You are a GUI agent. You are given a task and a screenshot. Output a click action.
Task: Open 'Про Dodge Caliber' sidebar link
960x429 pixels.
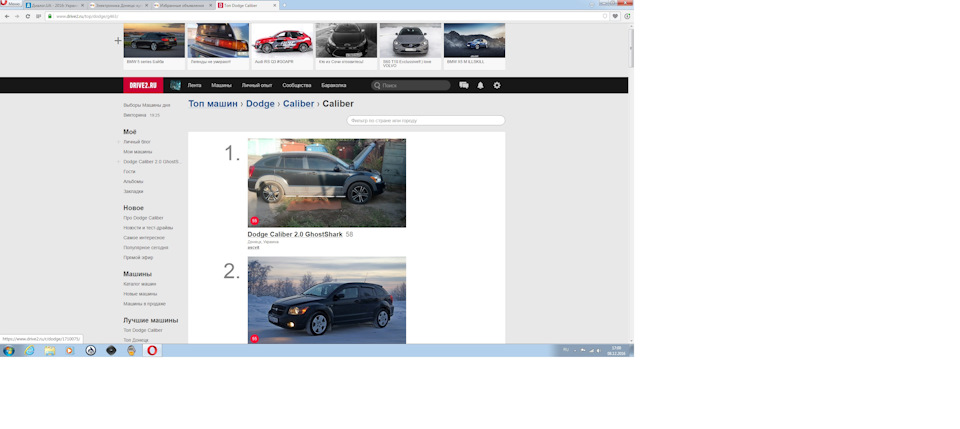coord(143,218)
